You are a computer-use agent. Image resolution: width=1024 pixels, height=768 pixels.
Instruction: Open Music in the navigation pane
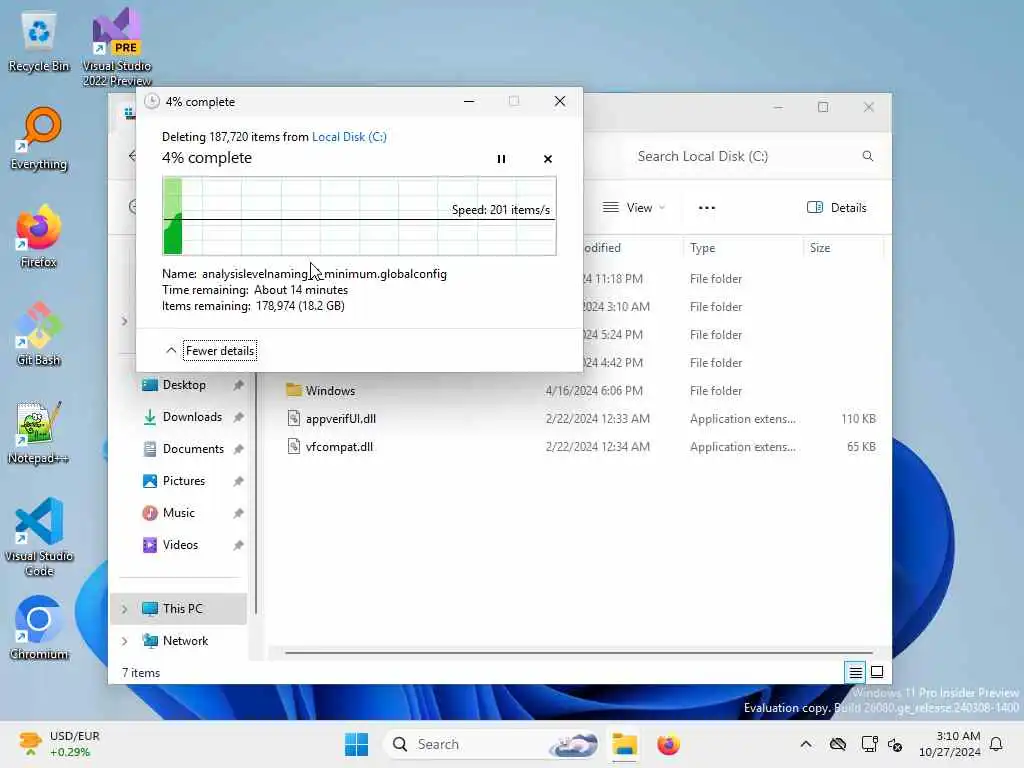178,513
